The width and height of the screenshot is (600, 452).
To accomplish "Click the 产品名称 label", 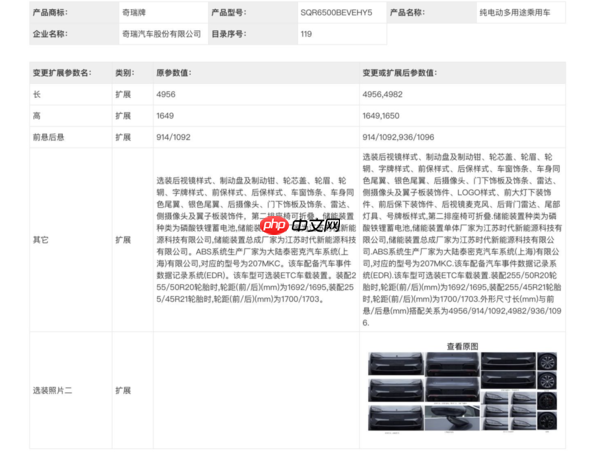I will pyautogui.click(x=408, y=13).
